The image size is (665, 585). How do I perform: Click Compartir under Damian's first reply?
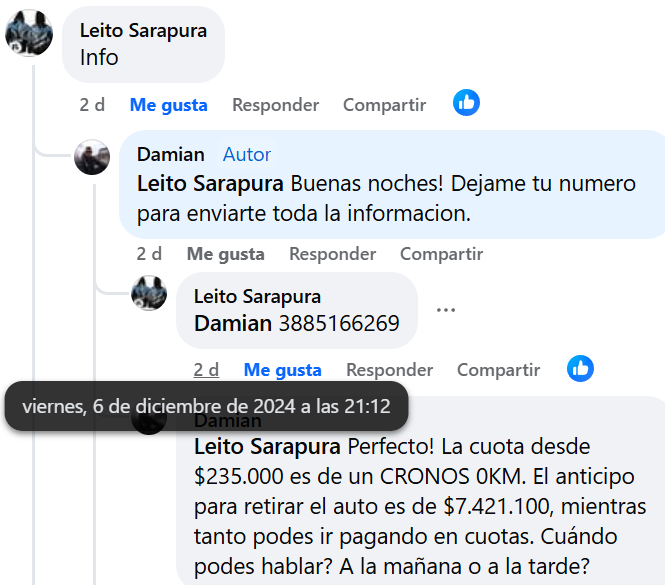pos(441,254)
